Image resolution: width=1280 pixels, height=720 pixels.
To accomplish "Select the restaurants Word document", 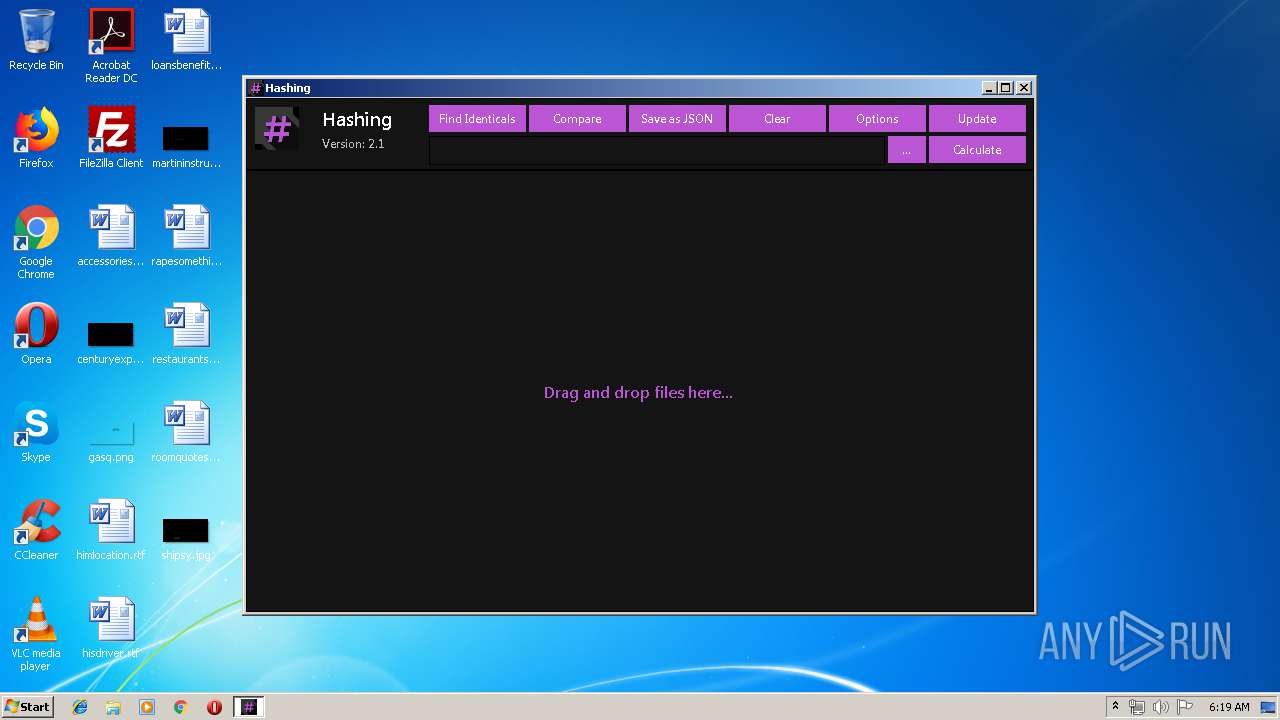I will (x=186, y=334).
